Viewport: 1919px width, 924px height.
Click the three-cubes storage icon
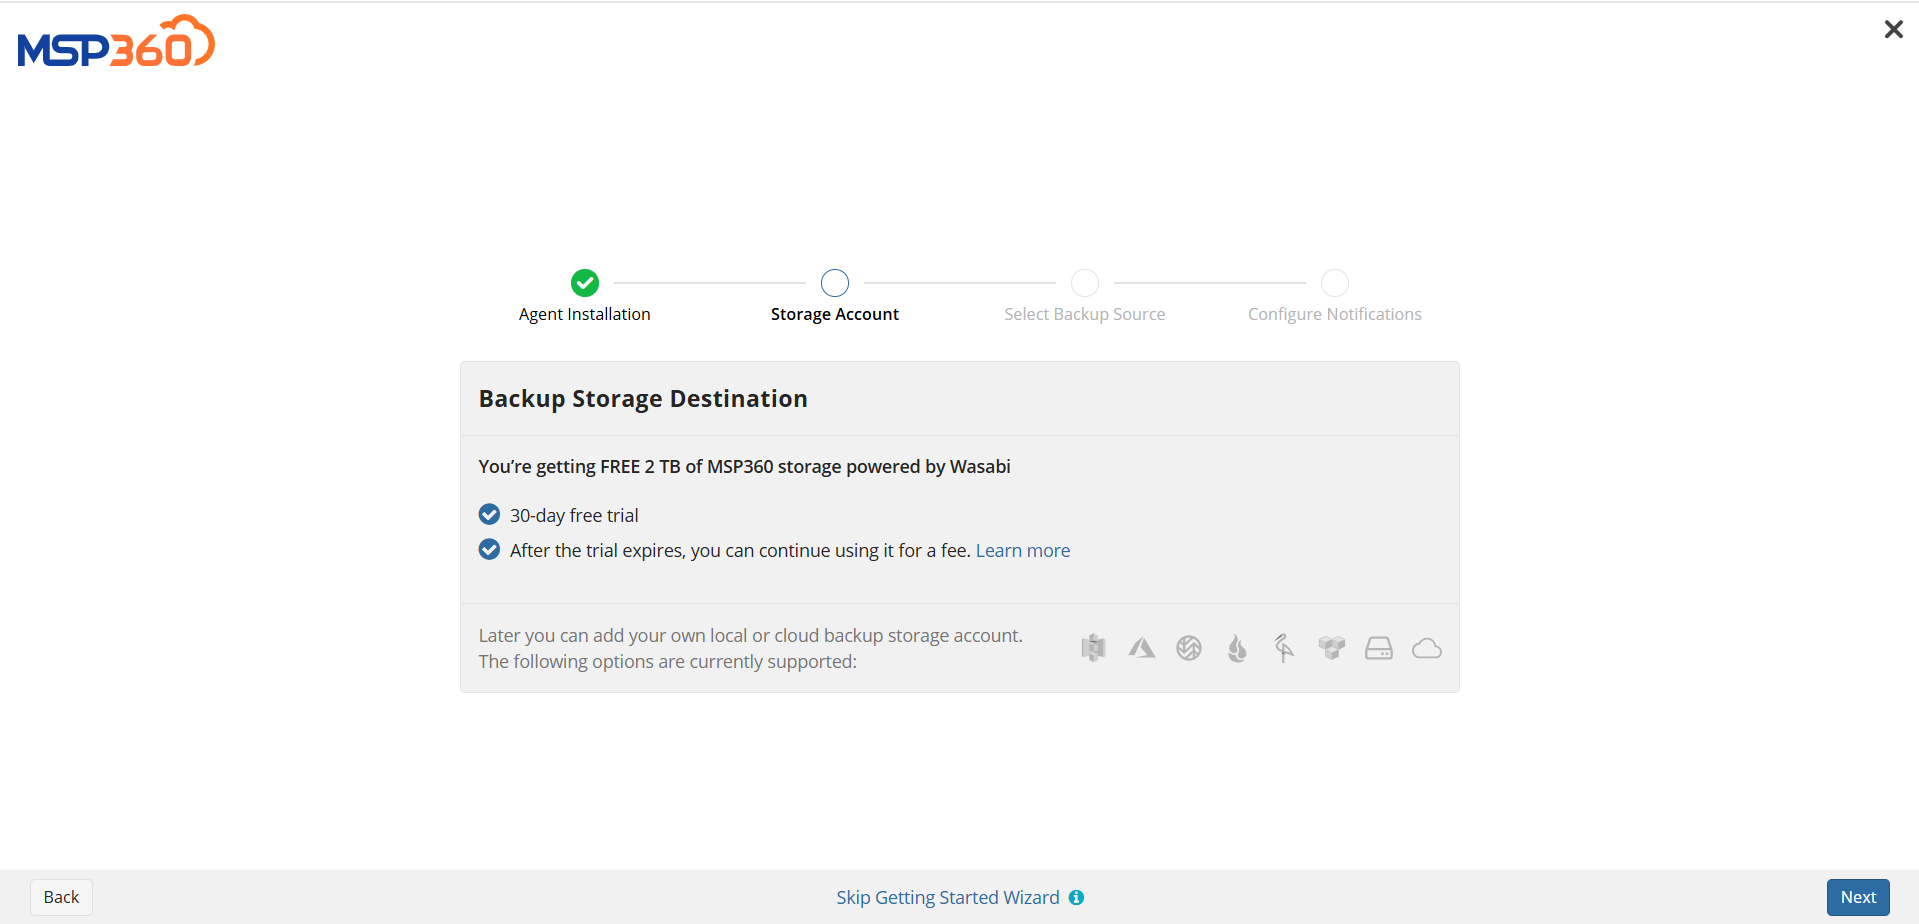click(x=1331, y=648)
